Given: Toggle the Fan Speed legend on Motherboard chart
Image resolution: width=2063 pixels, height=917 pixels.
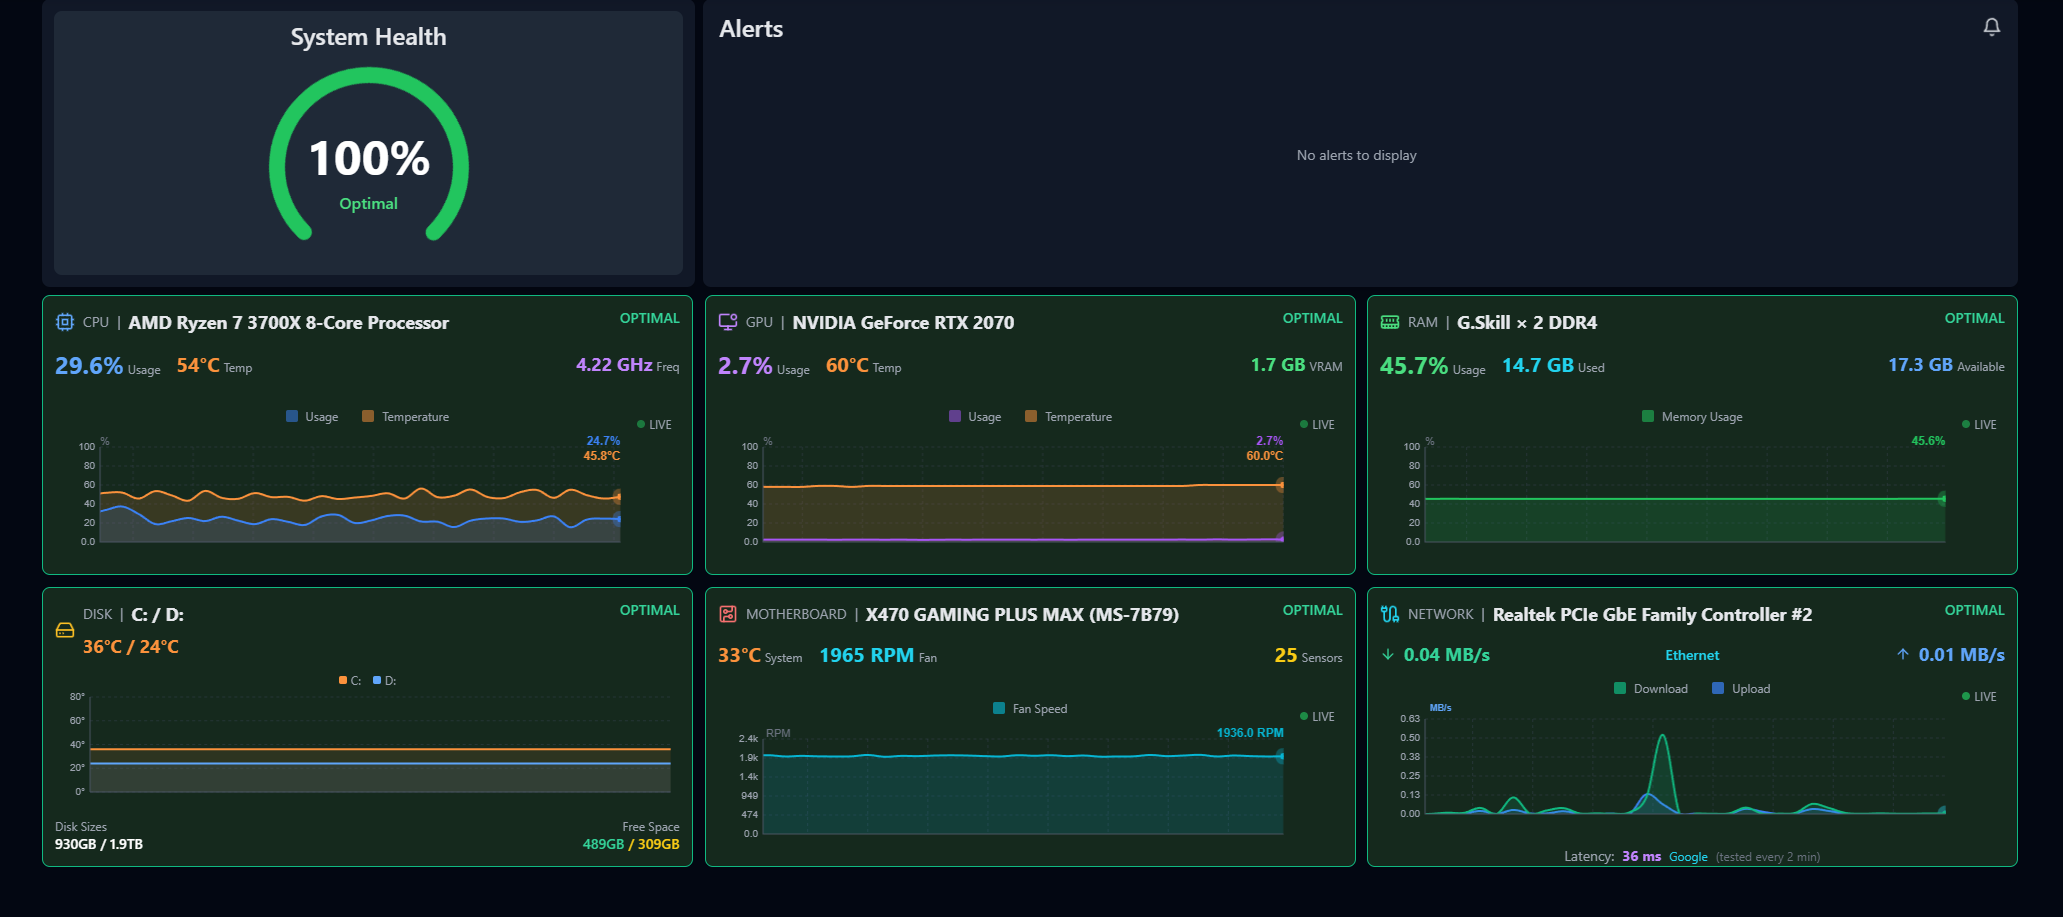Looking at the screenshot, I should (1031, 708).
